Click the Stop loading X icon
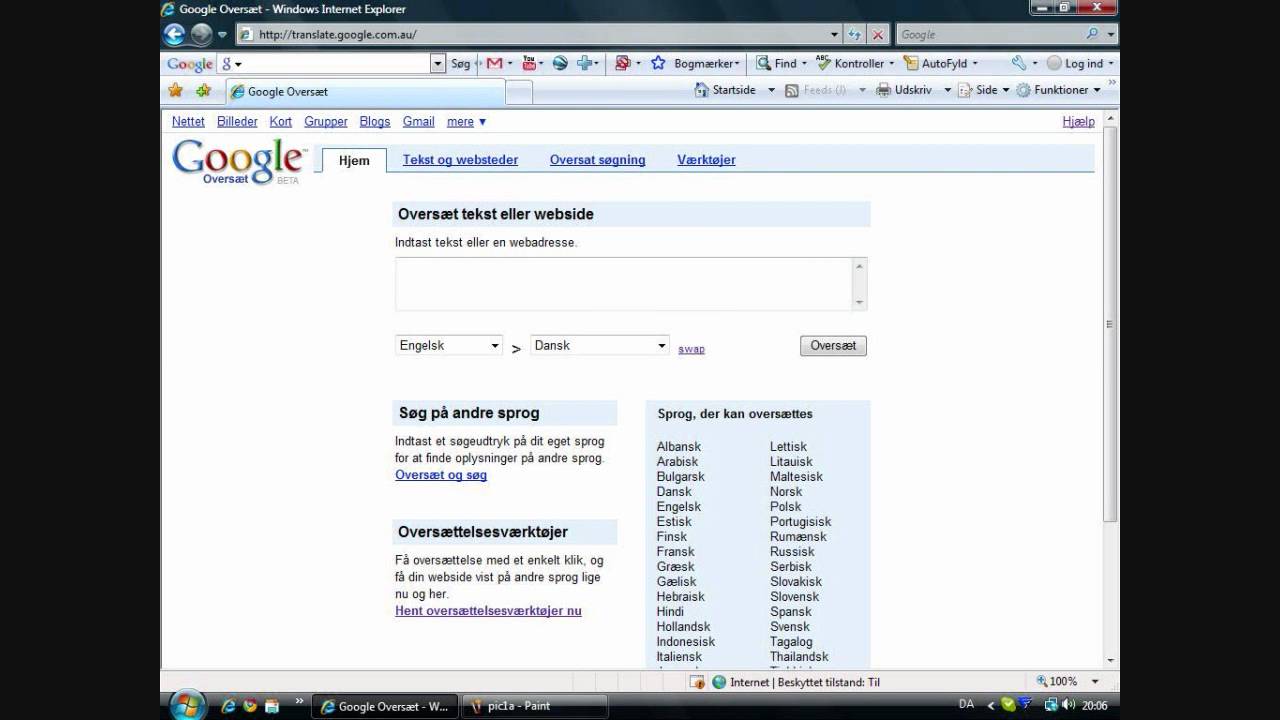1280x720 pixels. [878, 34]
